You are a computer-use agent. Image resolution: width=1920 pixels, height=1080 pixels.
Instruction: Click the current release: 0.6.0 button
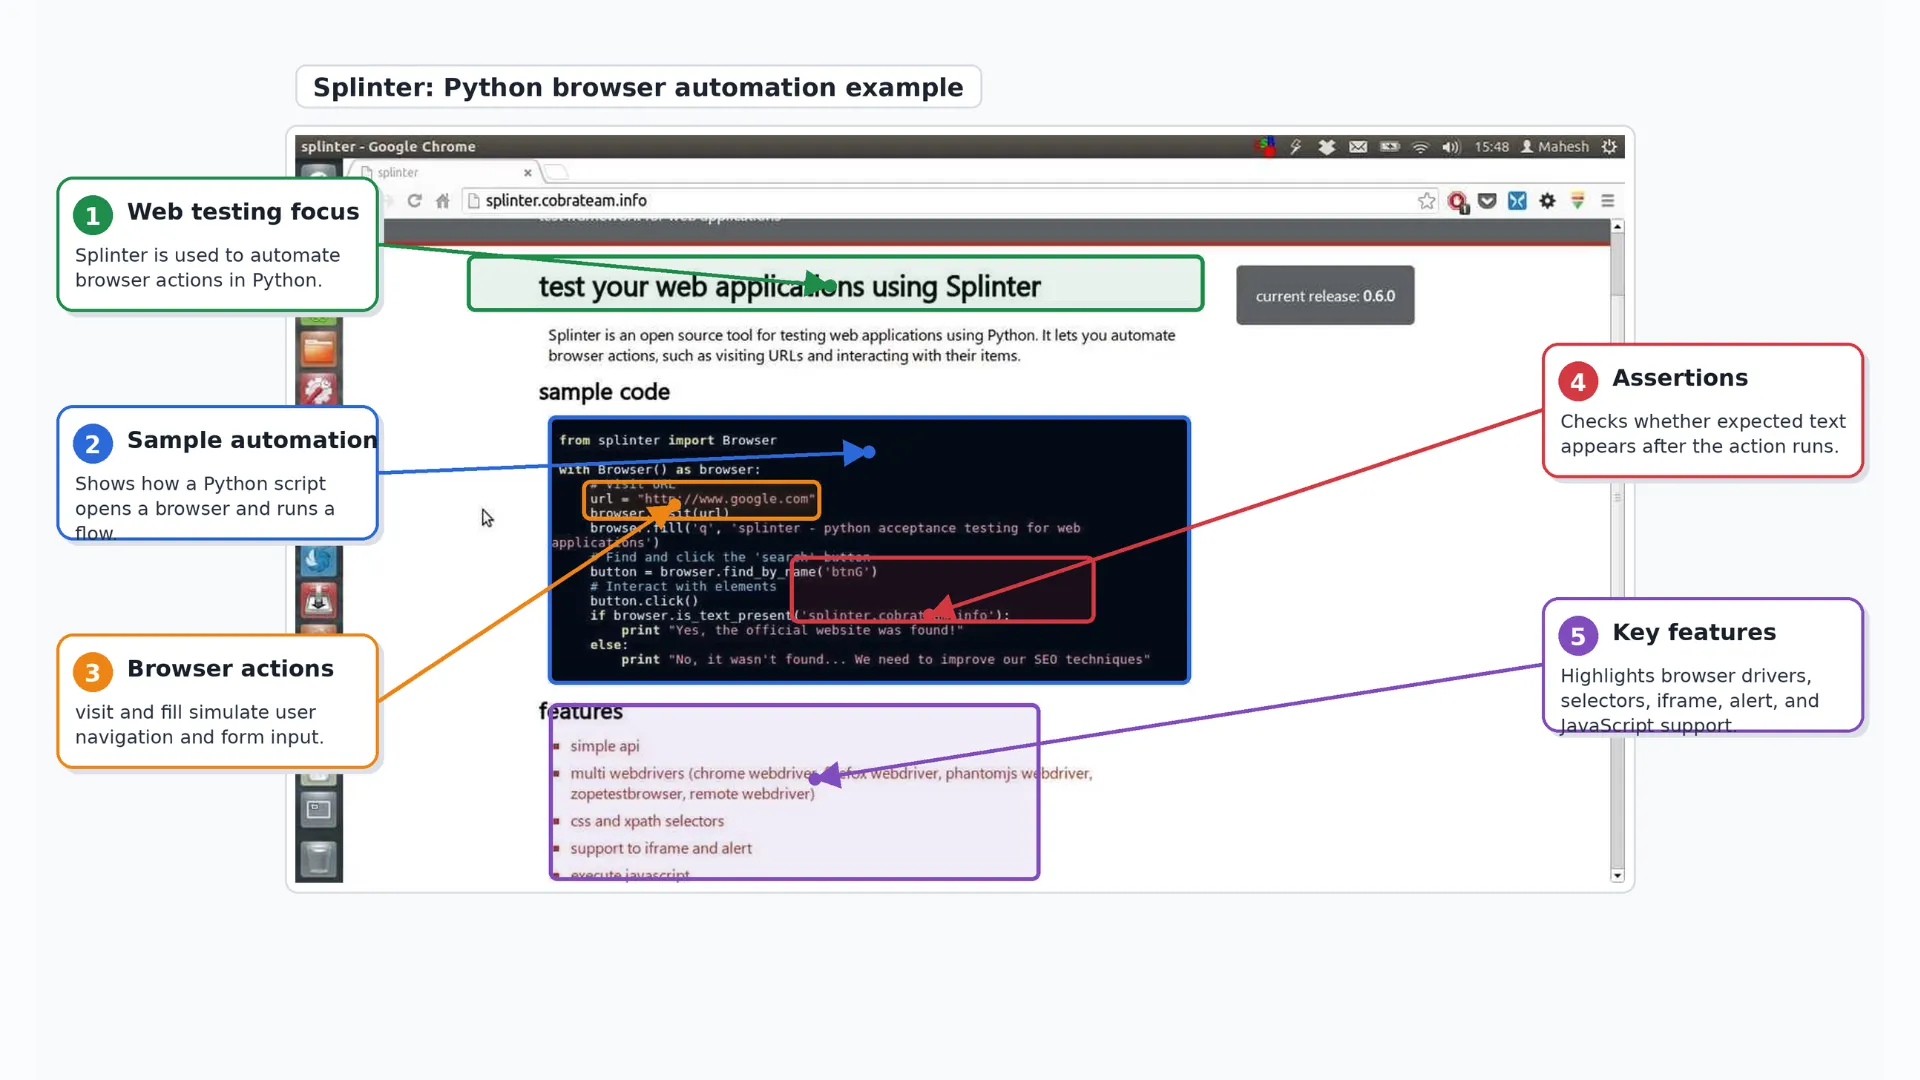coord(1325,296)
